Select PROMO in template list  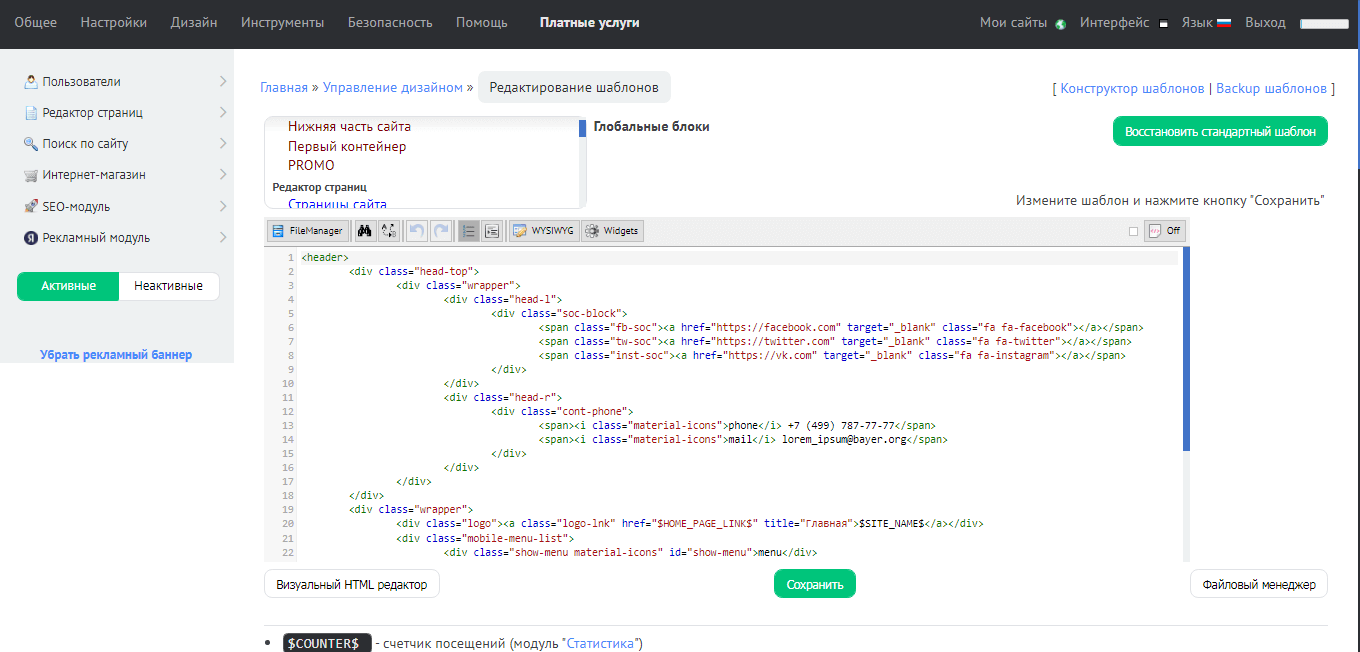311,165
